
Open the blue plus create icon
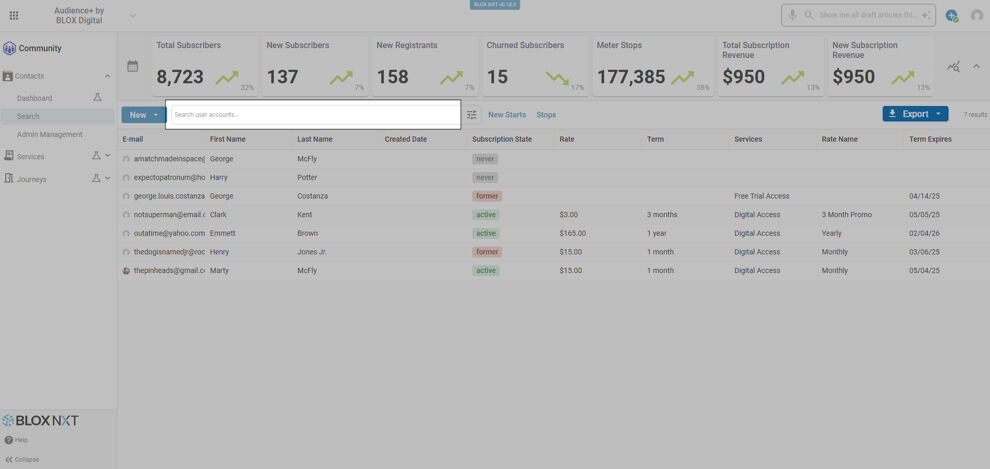point(951,16)
